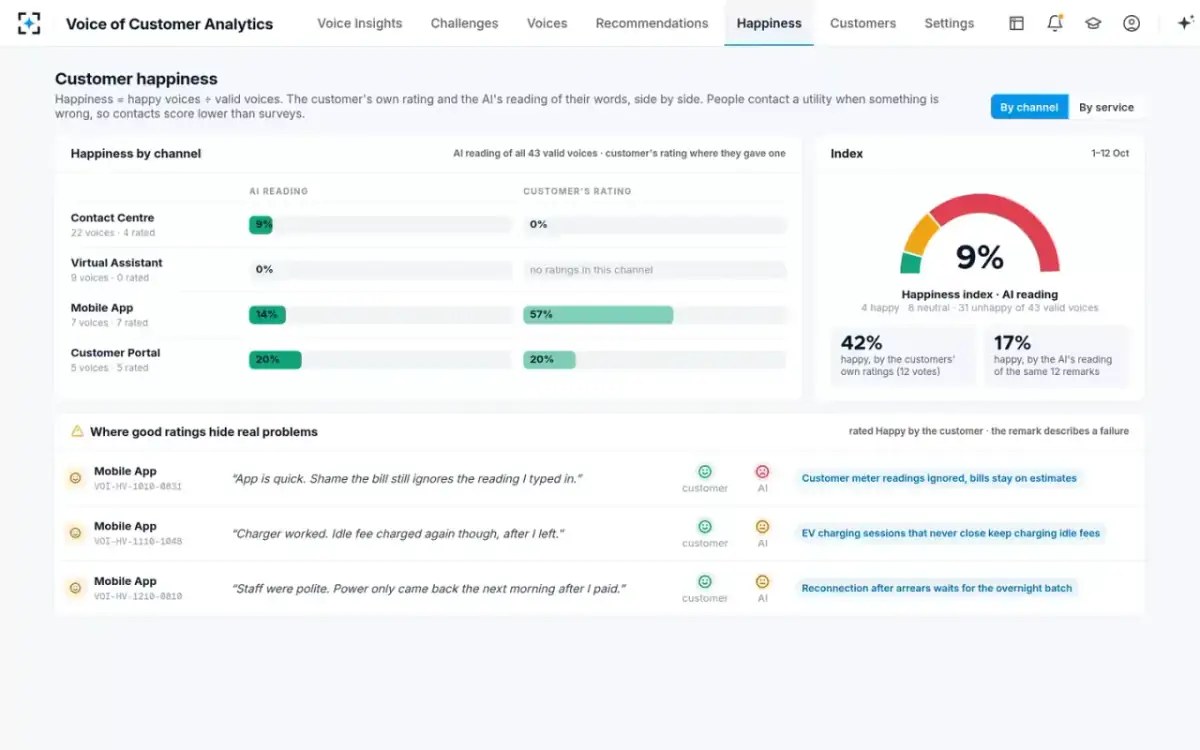Click the smiley icon beside VOI-HV-1110-1048
The image size is (1200, 750).
[x=75, y=533]
